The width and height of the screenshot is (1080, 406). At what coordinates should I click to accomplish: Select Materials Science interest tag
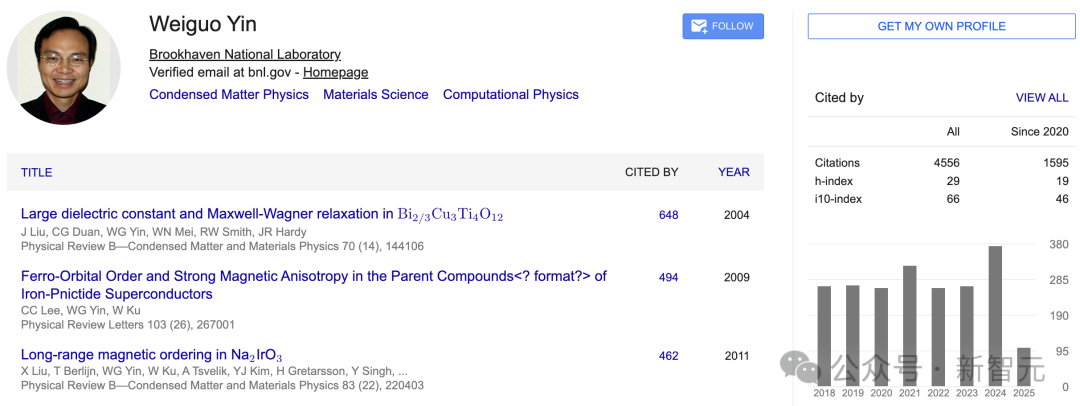[375, 94]
